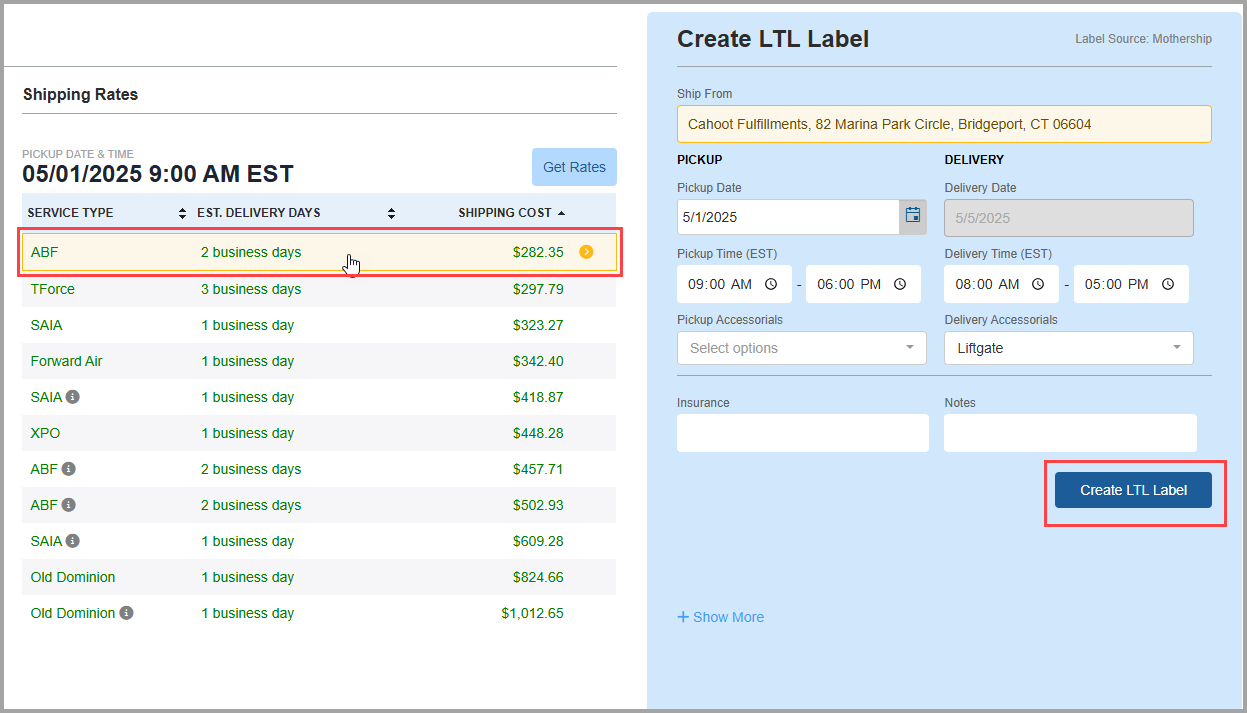The width and height of the screenshot is (1247, 713).
Task: Click the Notes input field
Action: point(1070,433)
